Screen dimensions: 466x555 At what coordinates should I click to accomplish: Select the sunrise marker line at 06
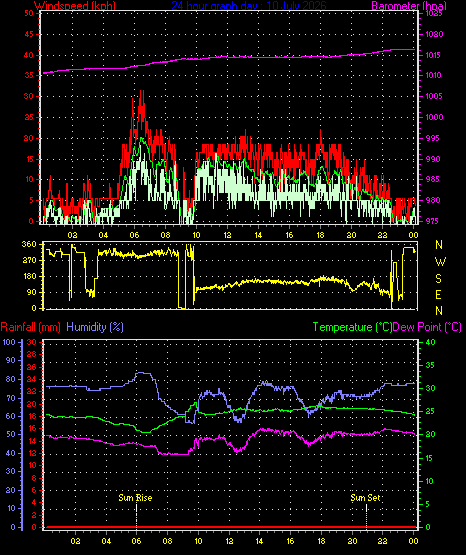[x=137, y=516]
